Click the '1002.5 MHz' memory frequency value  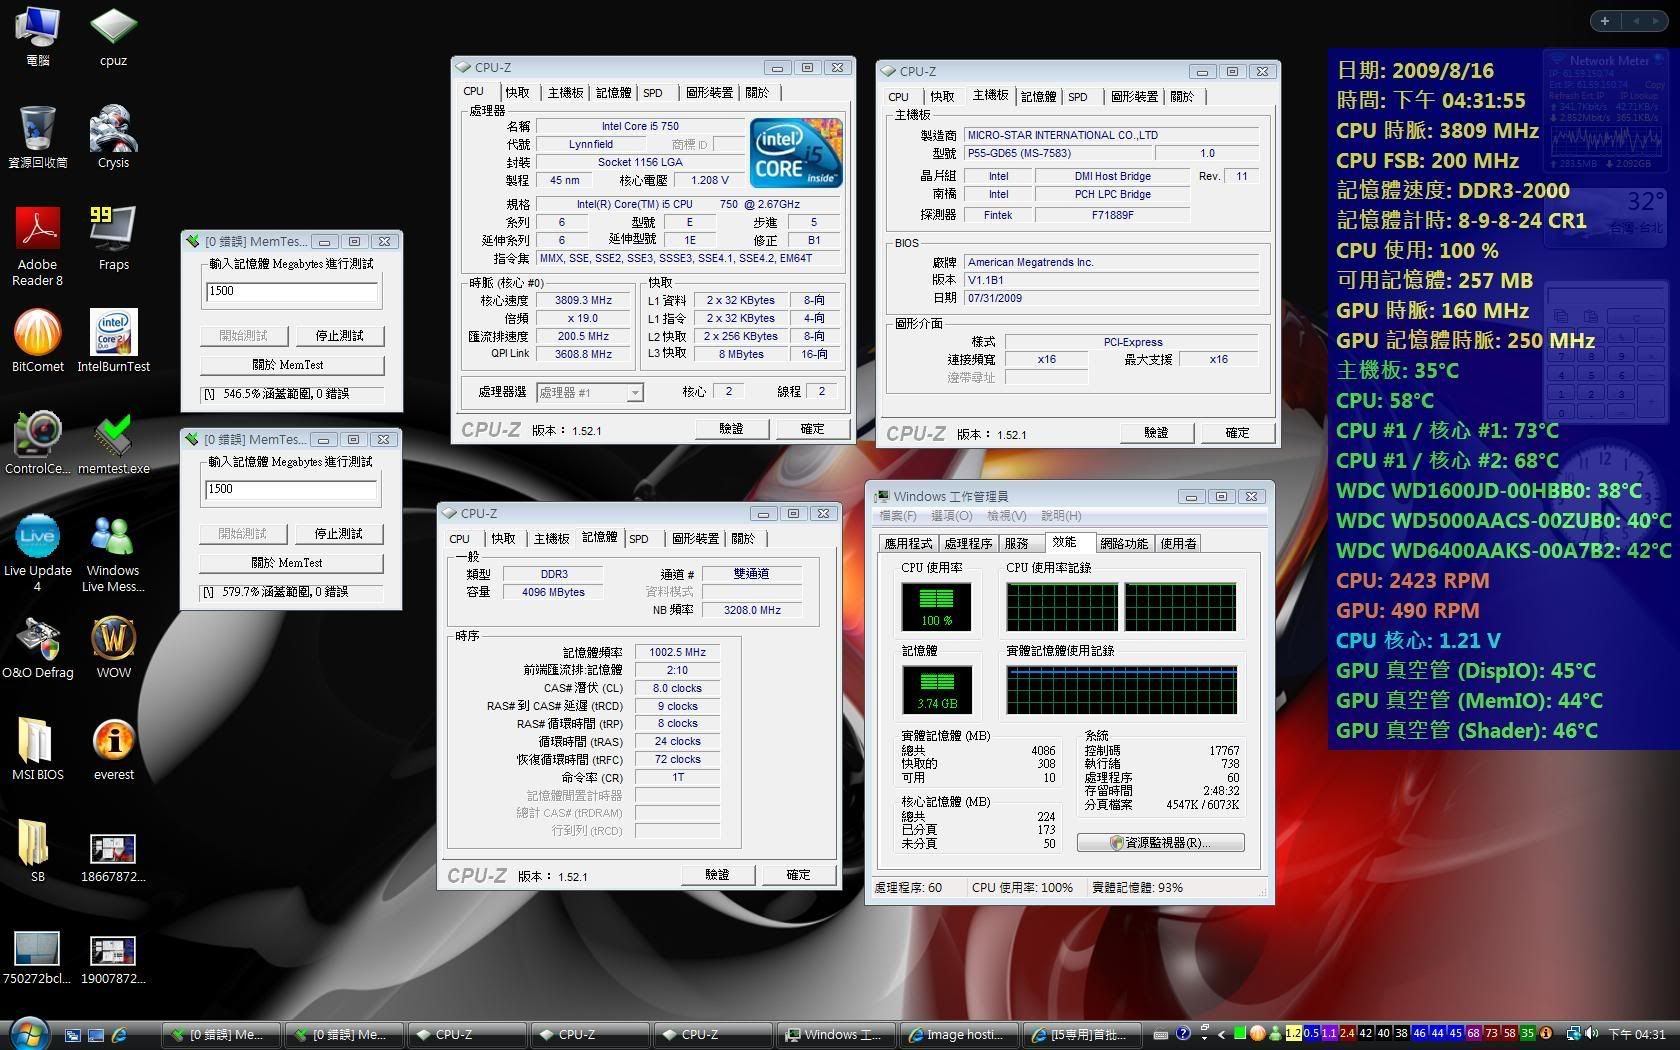[677, 652]
